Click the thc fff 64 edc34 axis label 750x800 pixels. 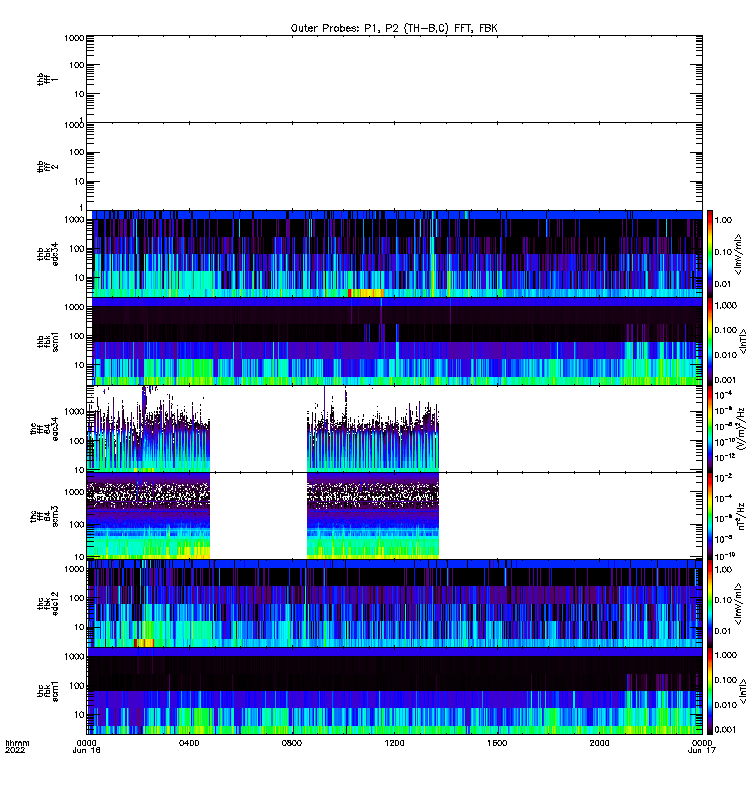pos(44,429)
